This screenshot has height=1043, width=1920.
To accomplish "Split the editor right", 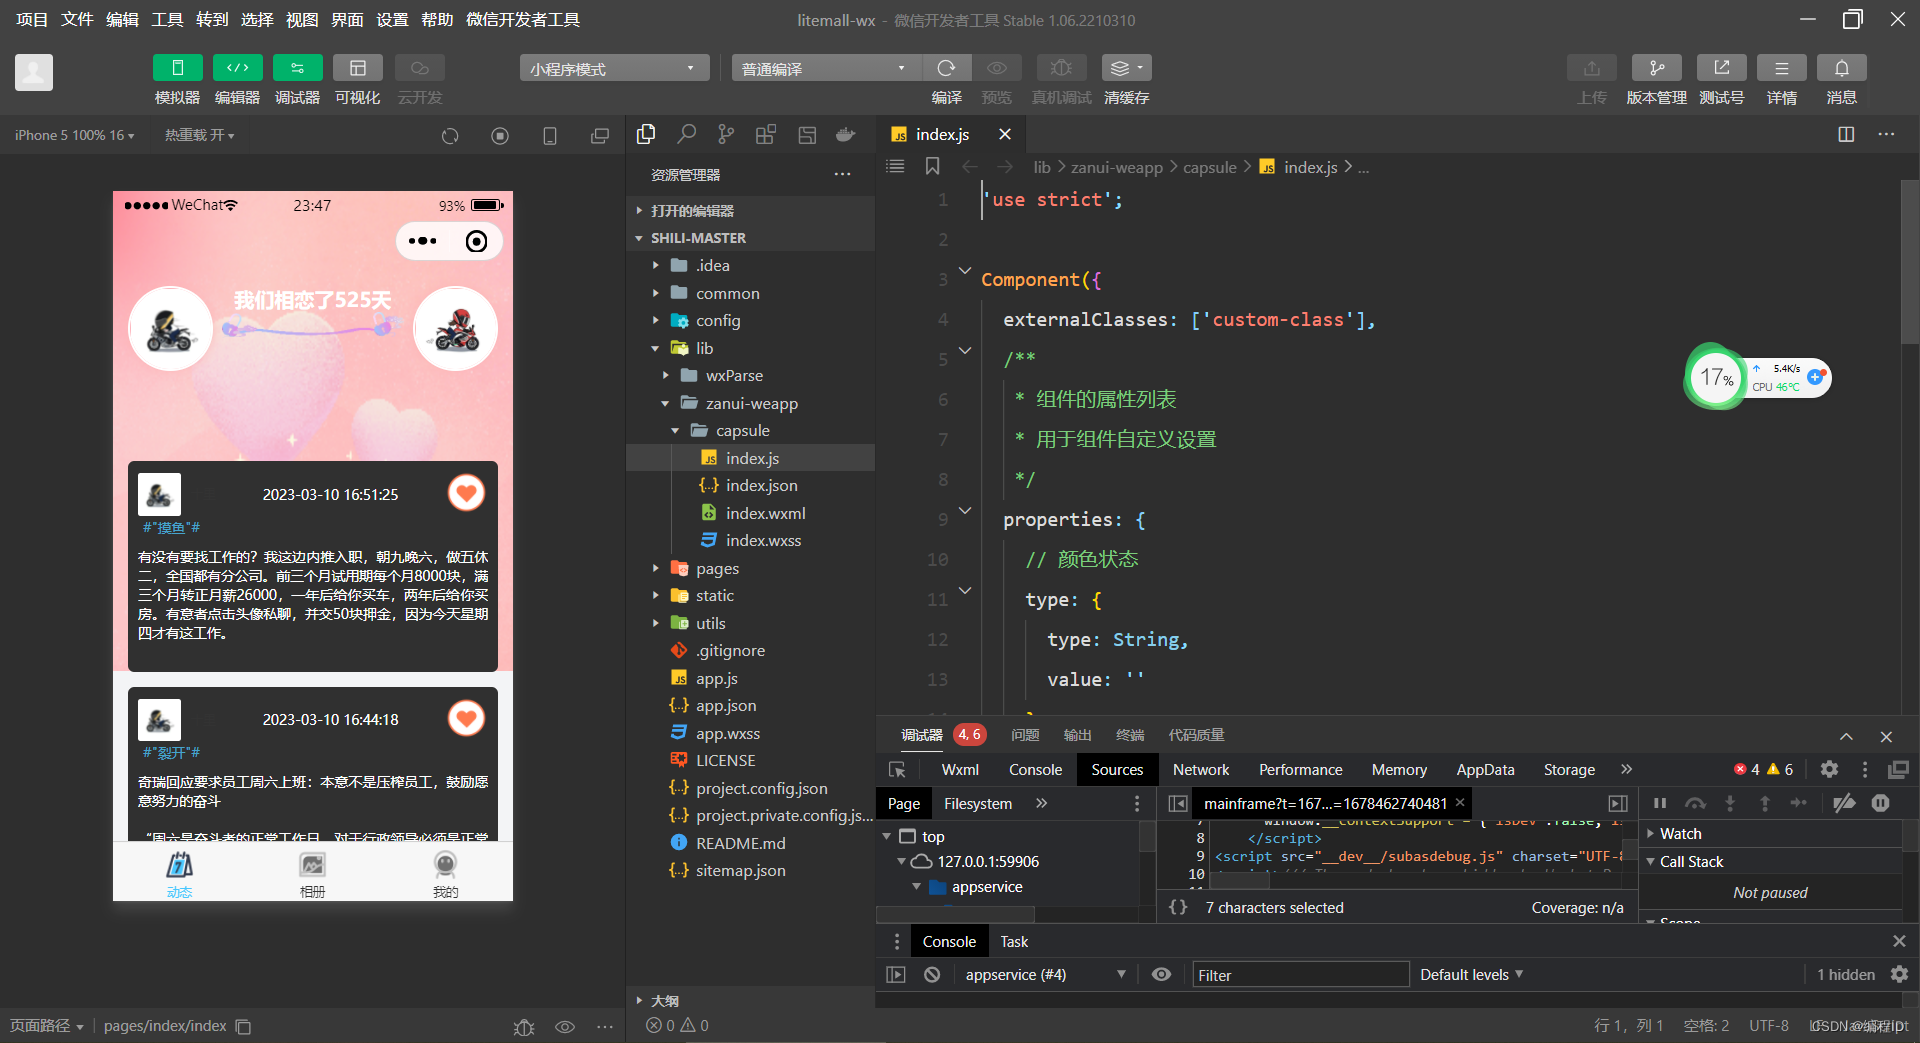I will coord(1846,134).
